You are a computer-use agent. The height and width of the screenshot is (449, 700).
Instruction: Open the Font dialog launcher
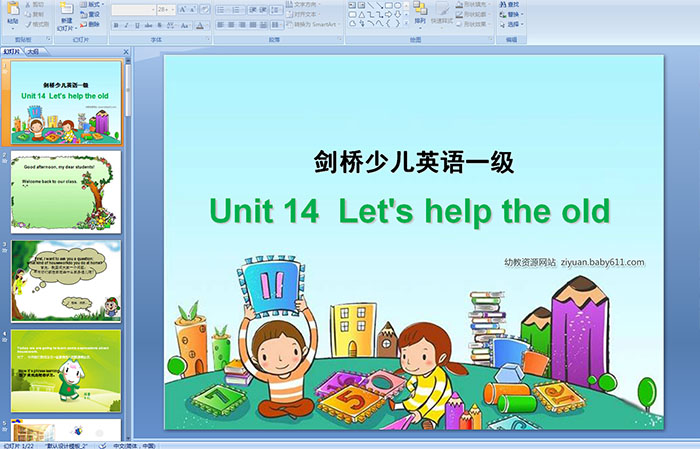point(208,40)
